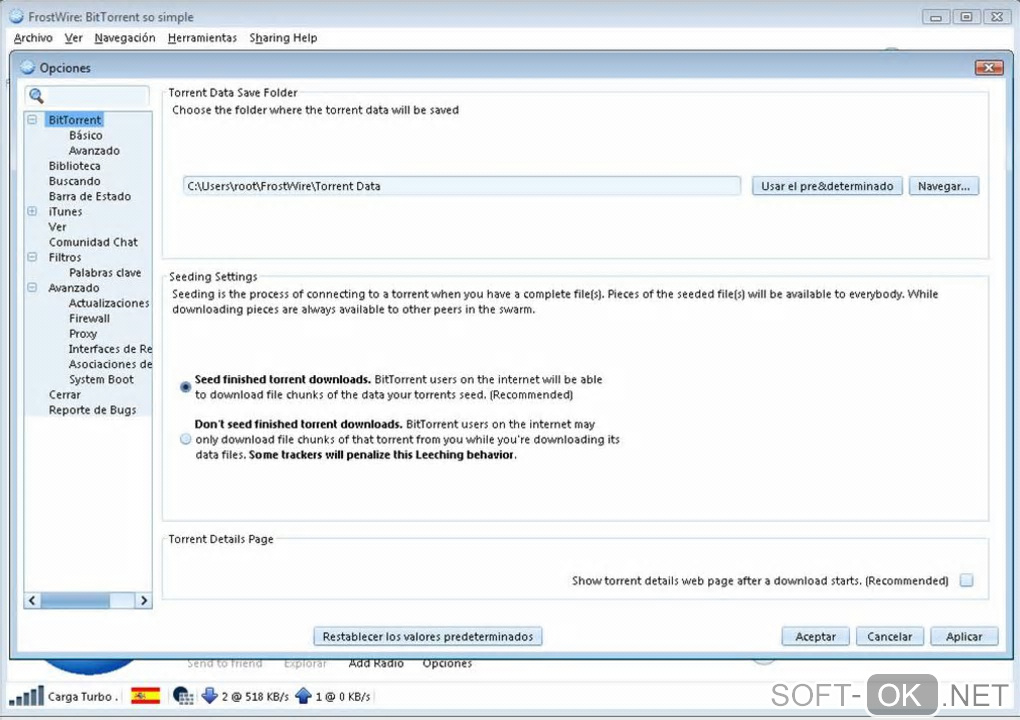Click the tree horizontal scrollbar thumb
1020x720 pixels.
pos(75,600)
